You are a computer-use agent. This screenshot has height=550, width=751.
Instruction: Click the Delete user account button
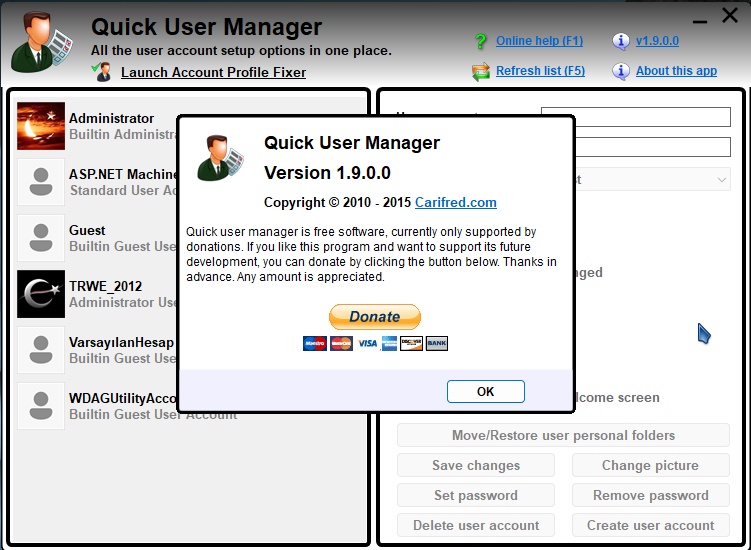point(476,525)
